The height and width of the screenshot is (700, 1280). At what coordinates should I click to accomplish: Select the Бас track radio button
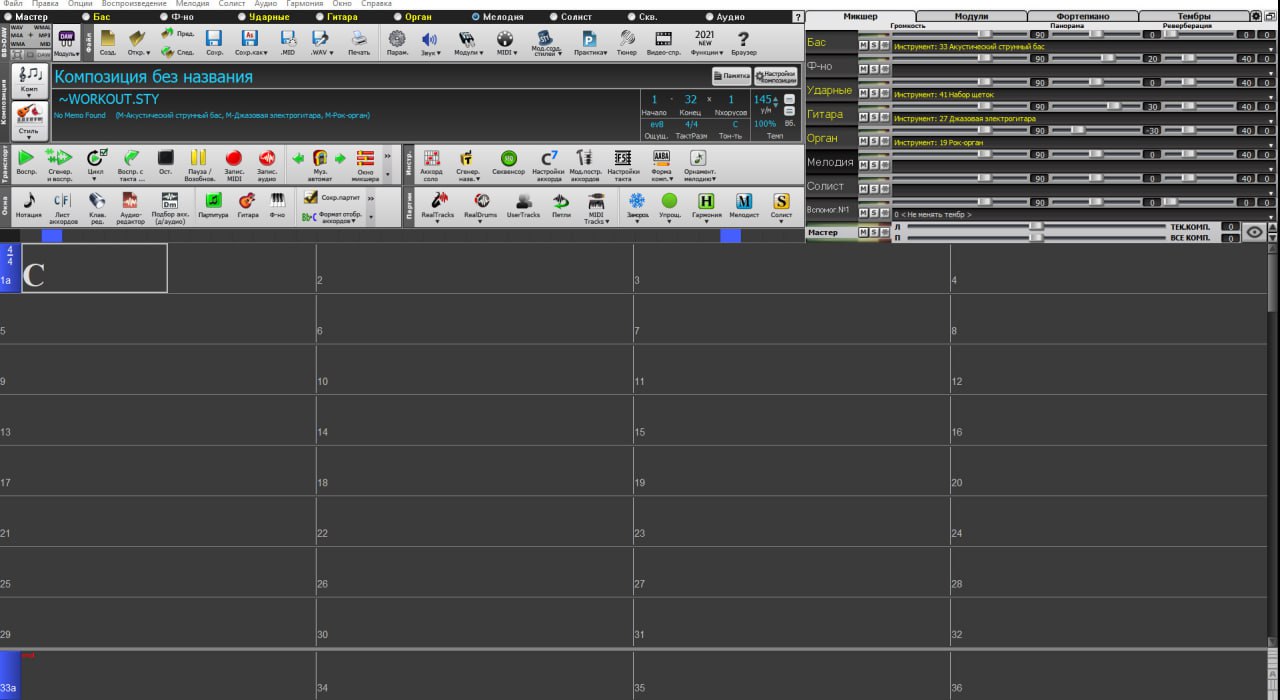coord(86,17)
